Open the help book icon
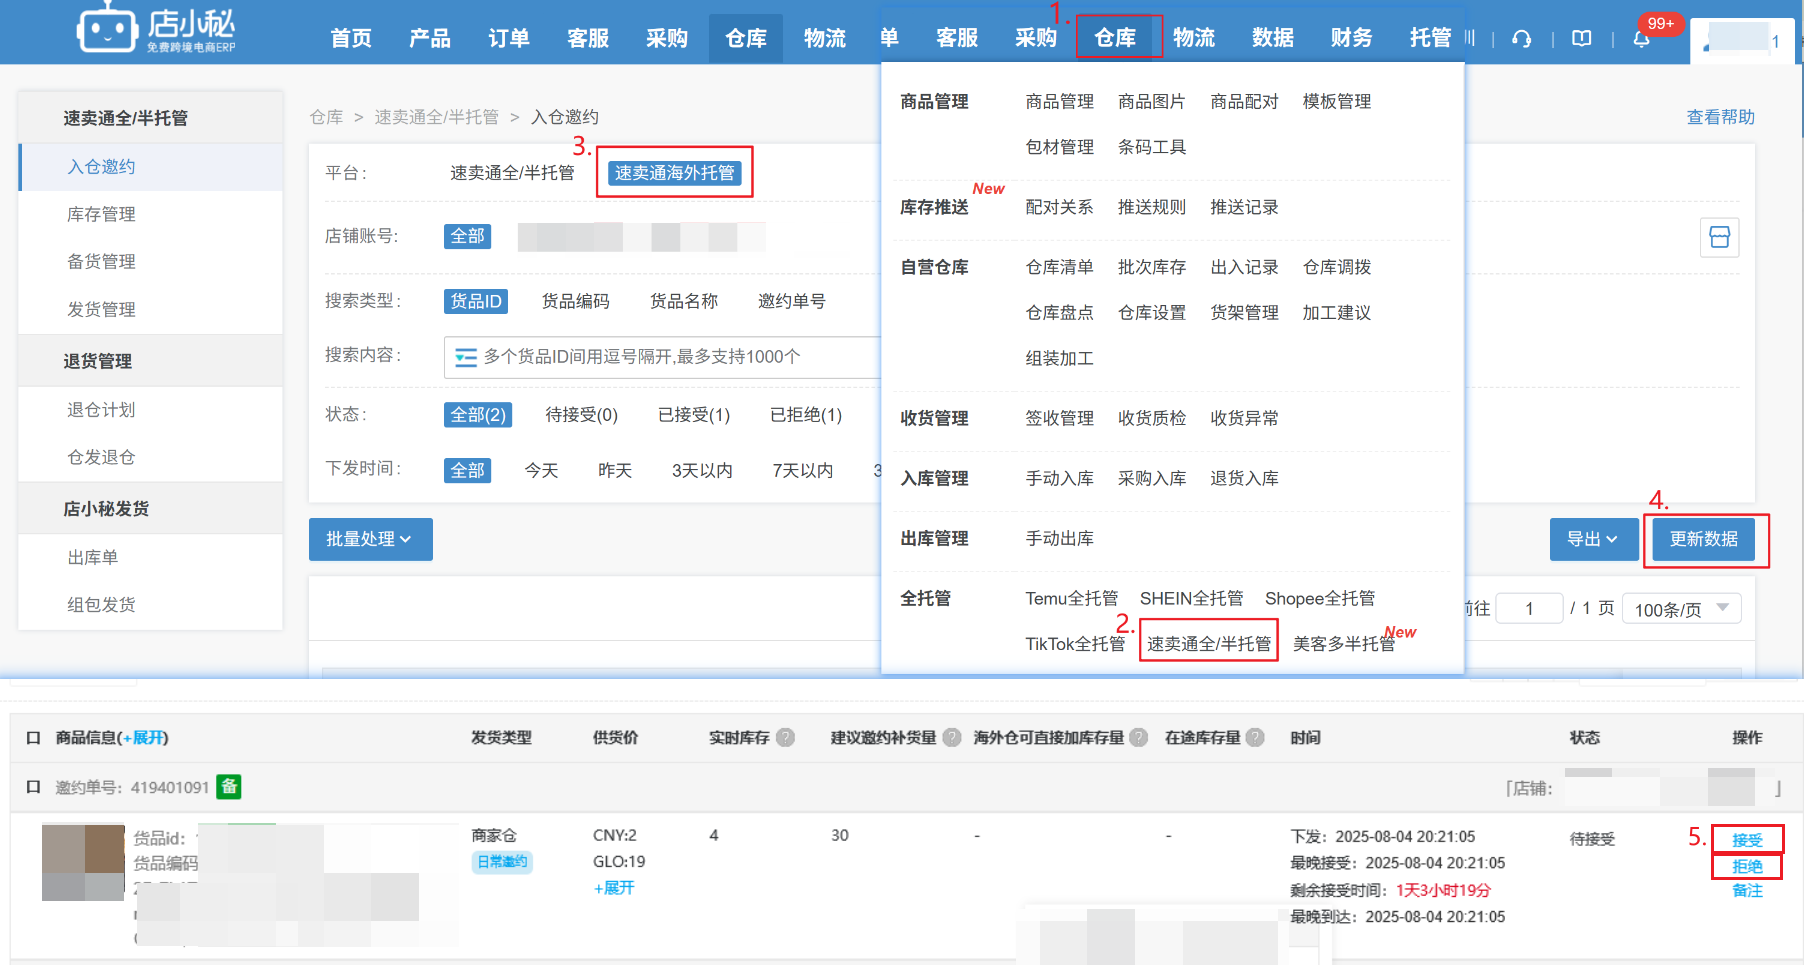1804x965 pixels. tap(1581, 39)
